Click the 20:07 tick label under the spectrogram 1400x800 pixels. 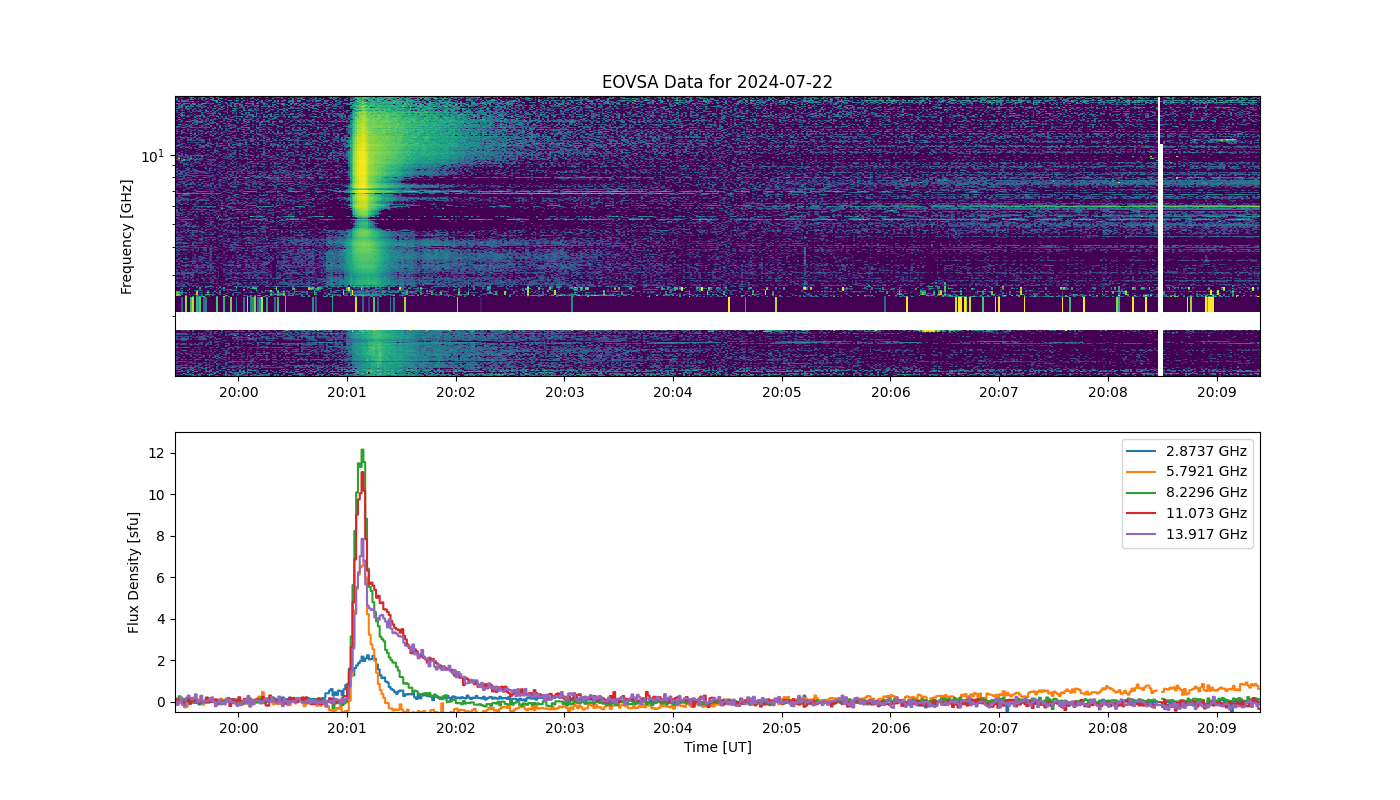pos(999,393)
